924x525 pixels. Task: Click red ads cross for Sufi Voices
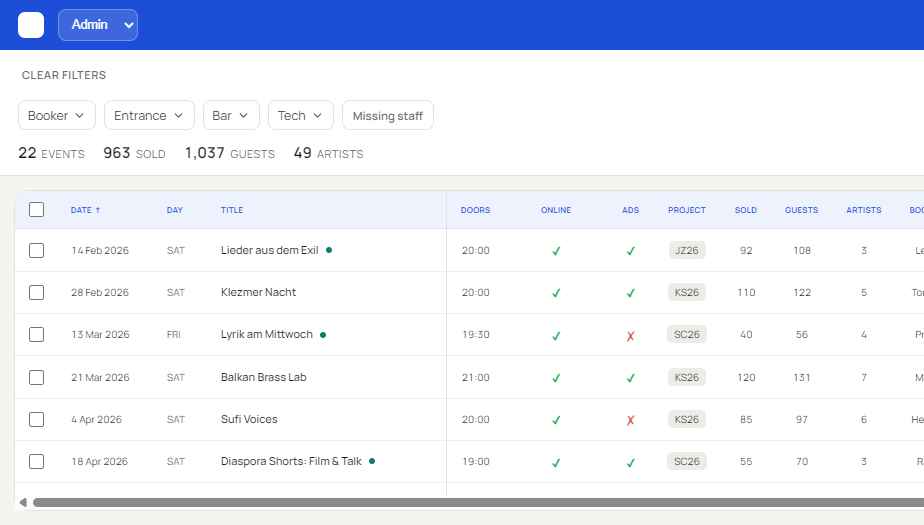click(631, 420)
